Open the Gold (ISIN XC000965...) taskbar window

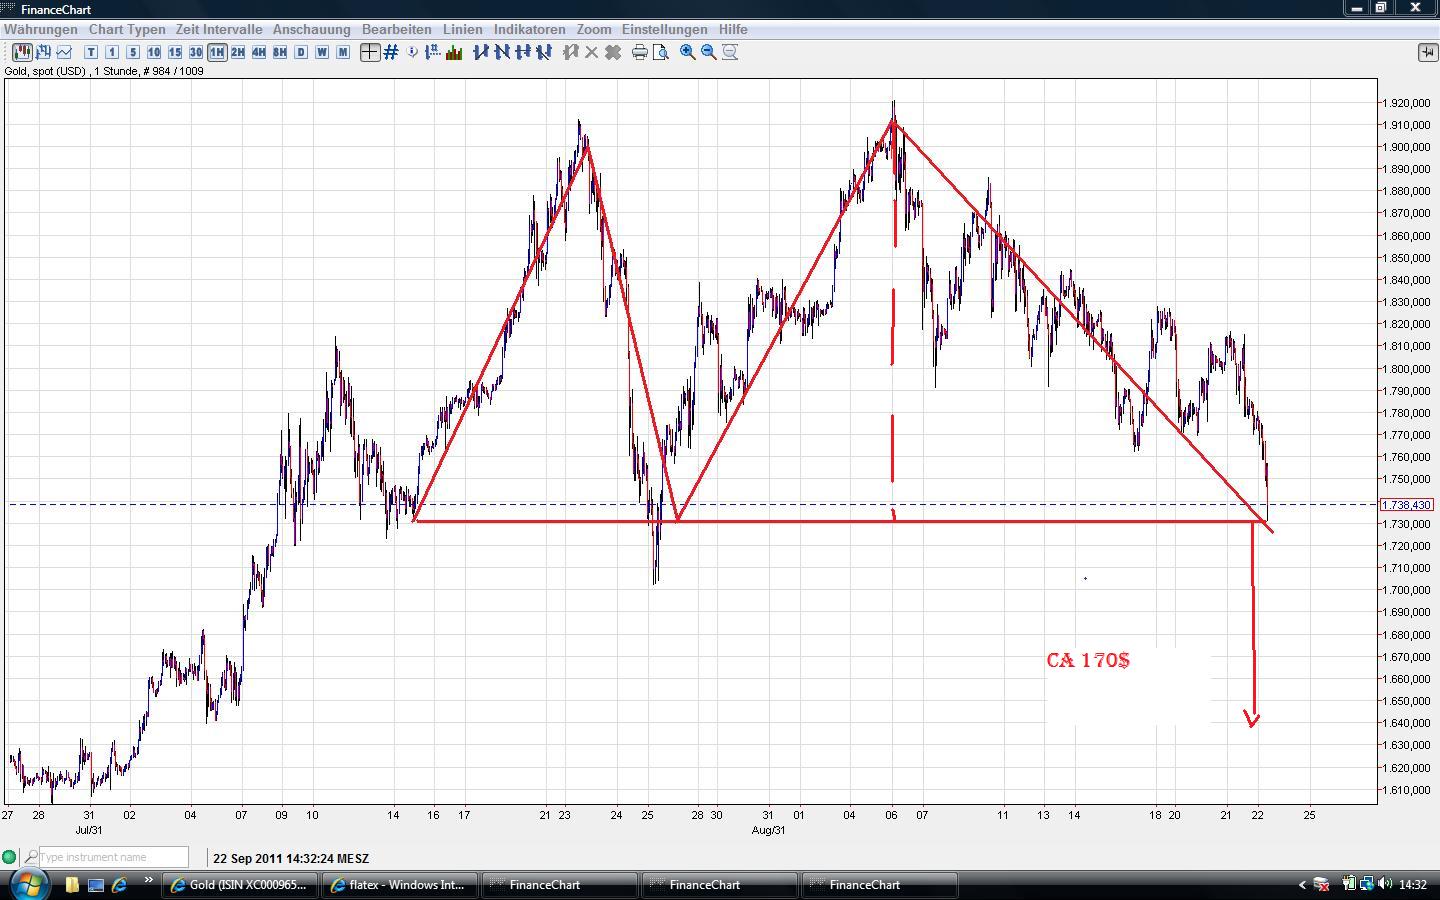pyautogui.click(x=240, y=885)
